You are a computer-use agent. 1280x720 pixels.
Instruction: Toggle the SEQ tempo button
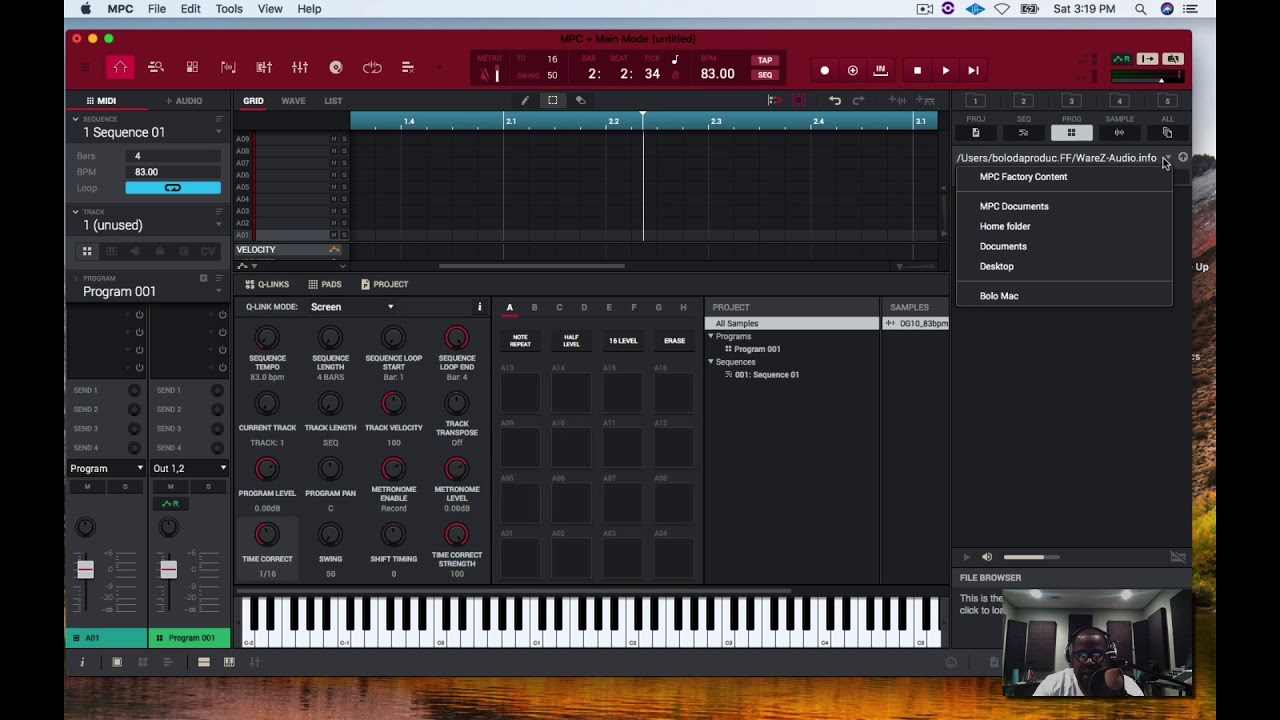pos(765,75)
